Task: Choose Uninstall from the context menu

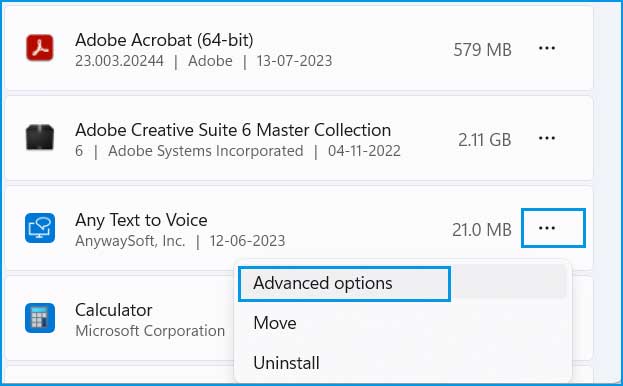Action: [286, 363]
